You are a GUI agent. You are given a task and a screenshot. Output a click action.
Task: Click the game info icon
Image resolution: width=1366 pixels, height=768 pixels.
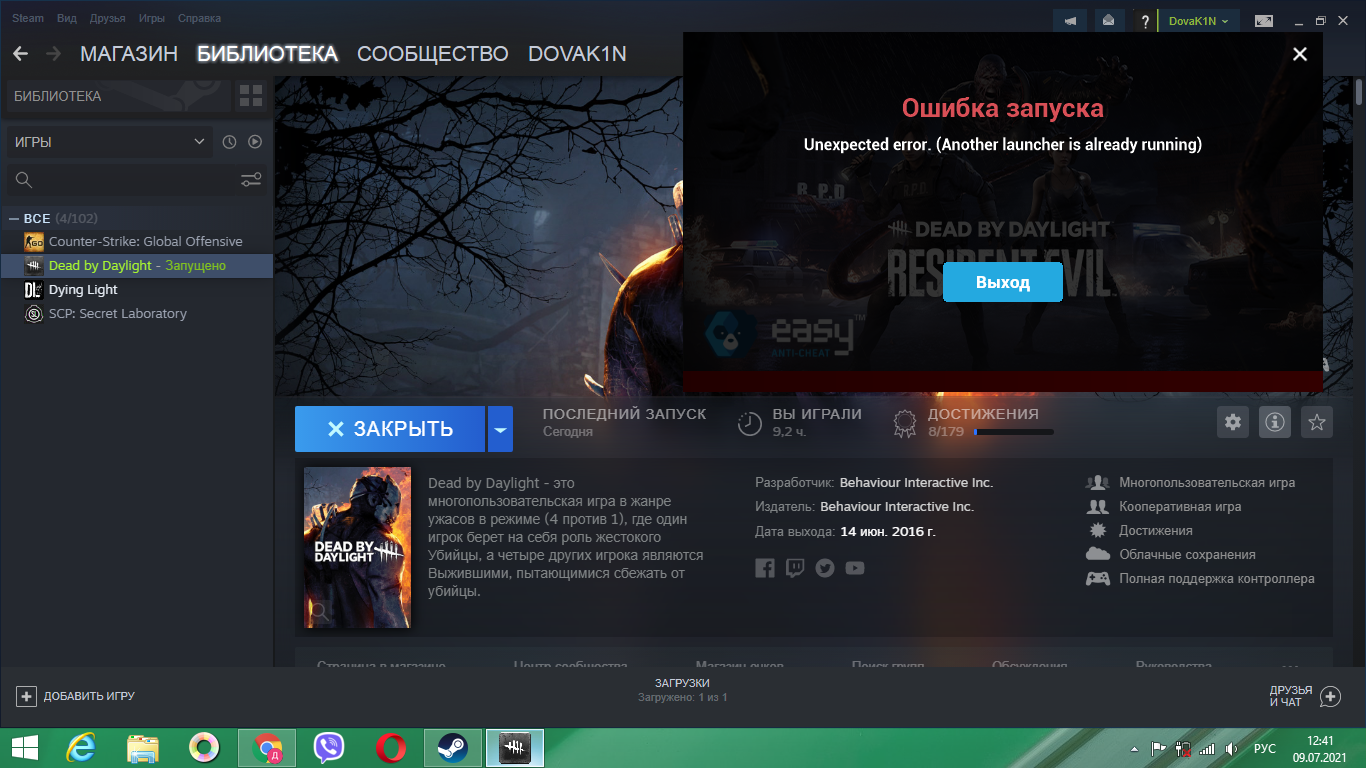pos(1275,422)
